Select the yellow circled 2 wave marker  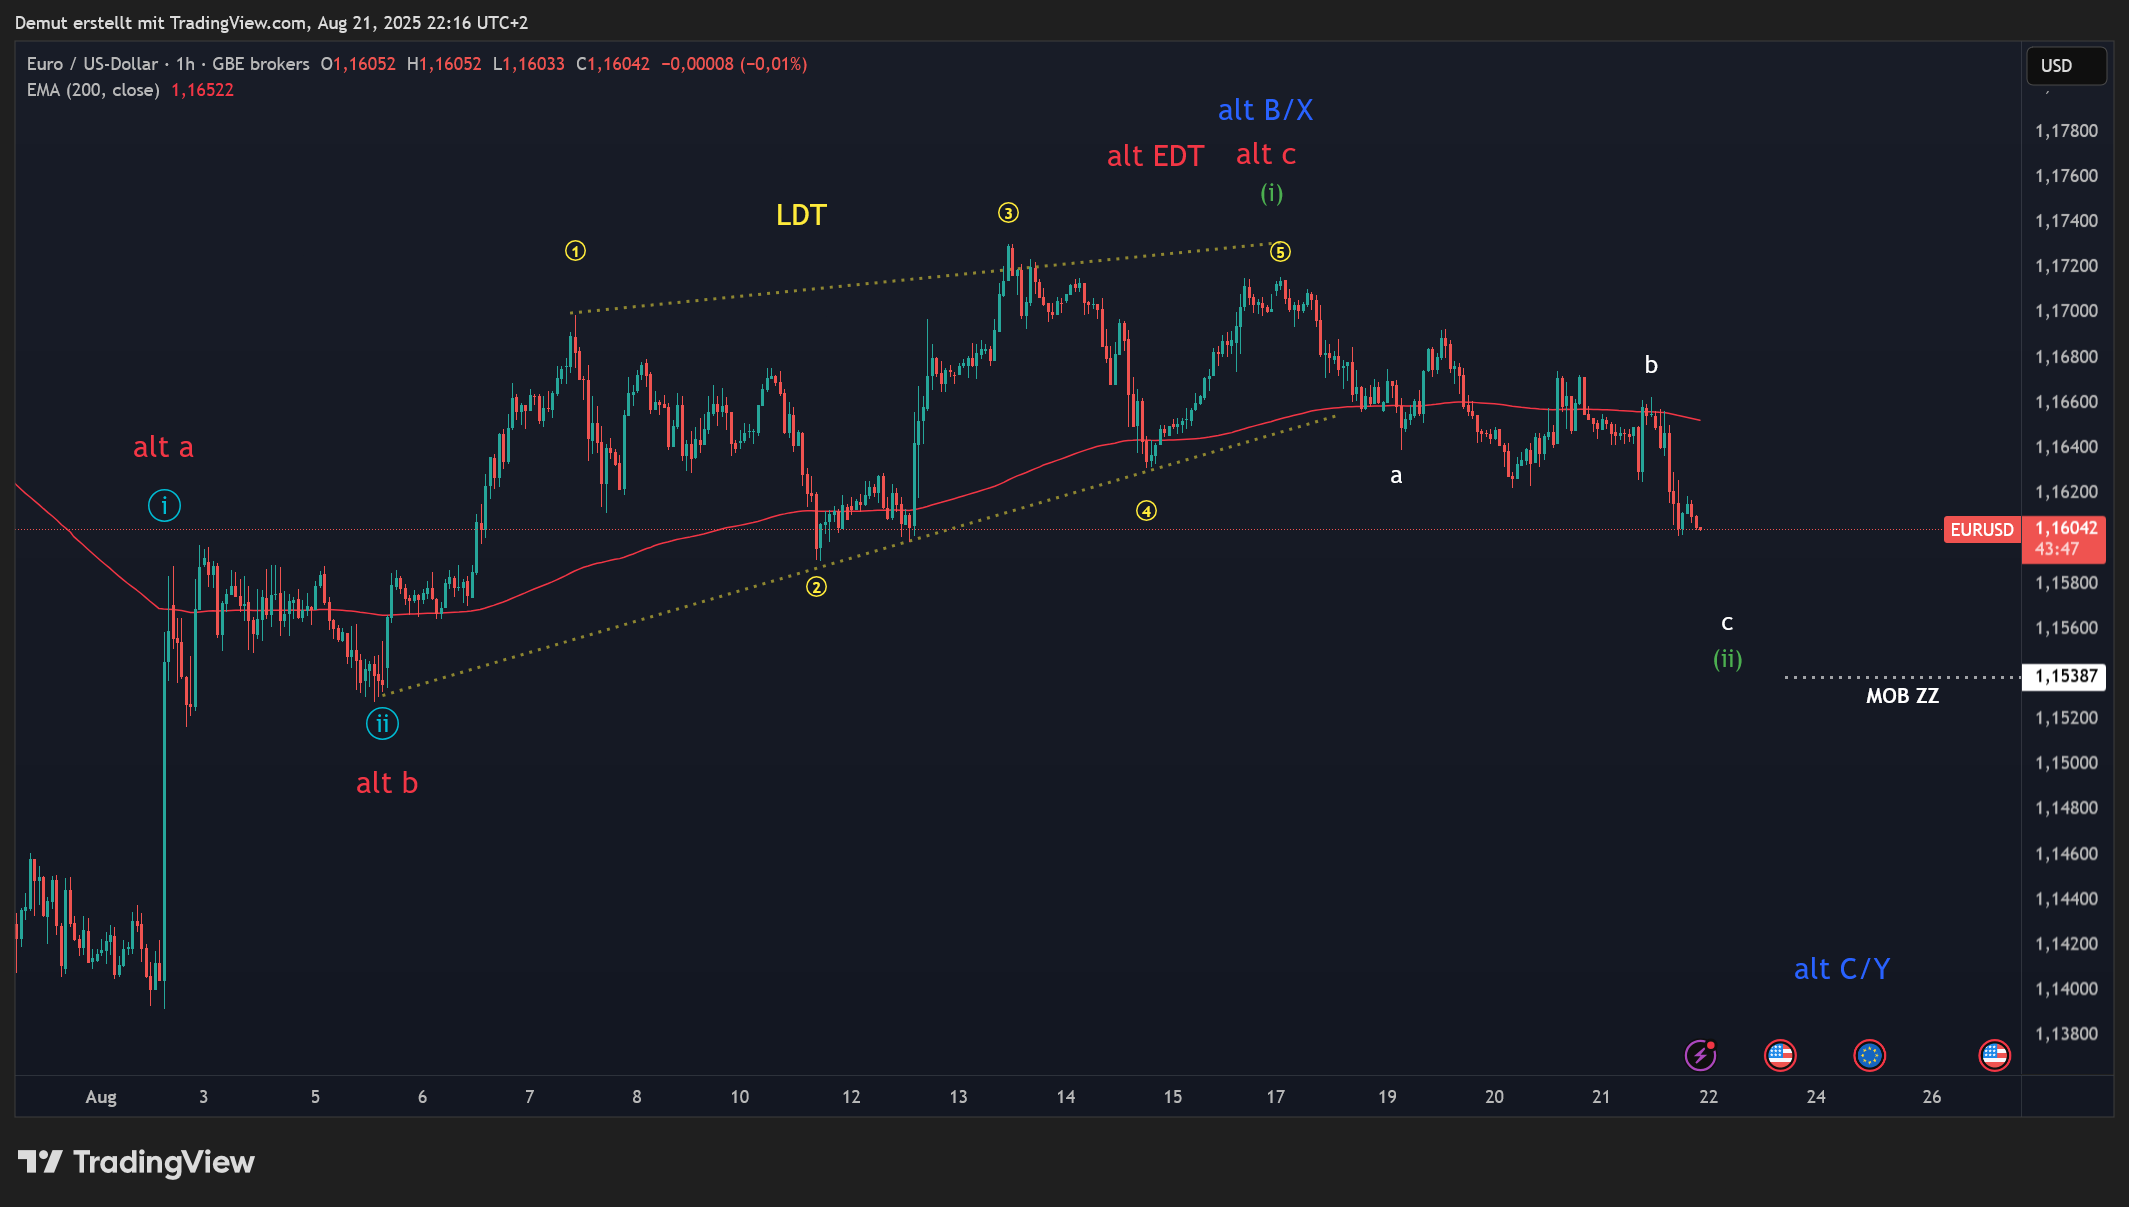click(817, 587)
